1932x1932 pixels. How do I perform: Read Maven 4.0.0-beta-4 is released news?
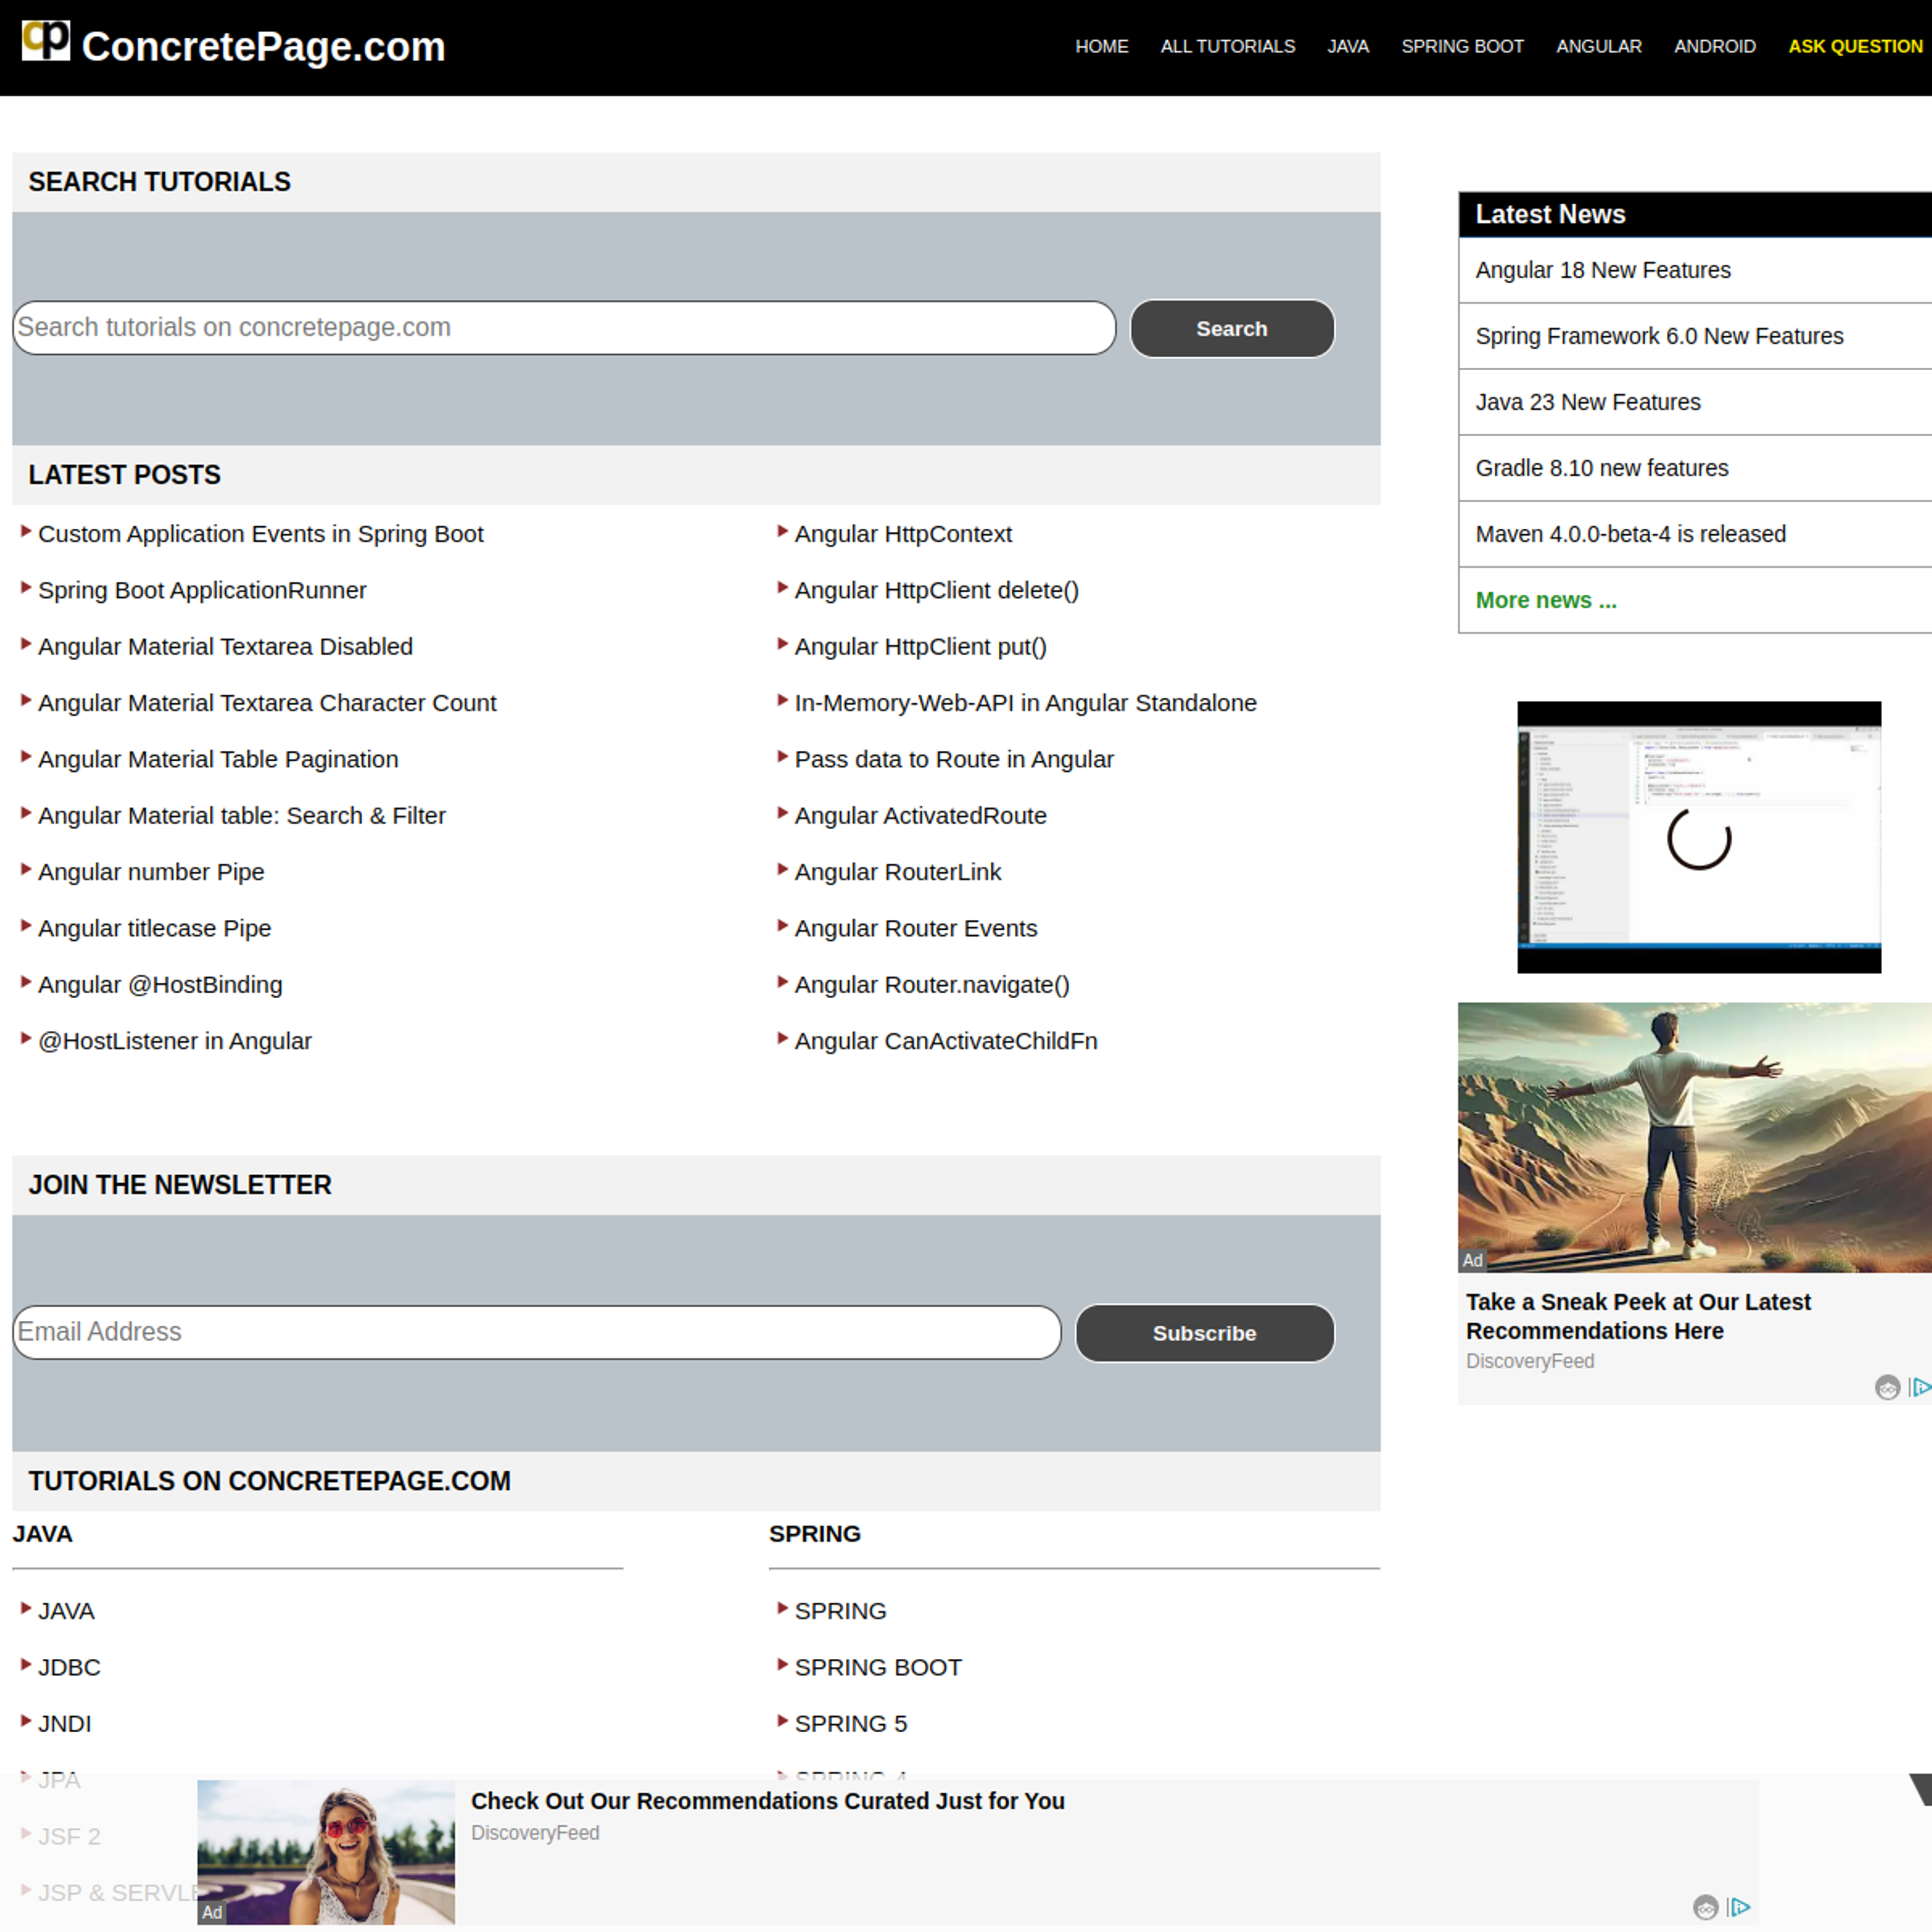tap(1630, 534)
